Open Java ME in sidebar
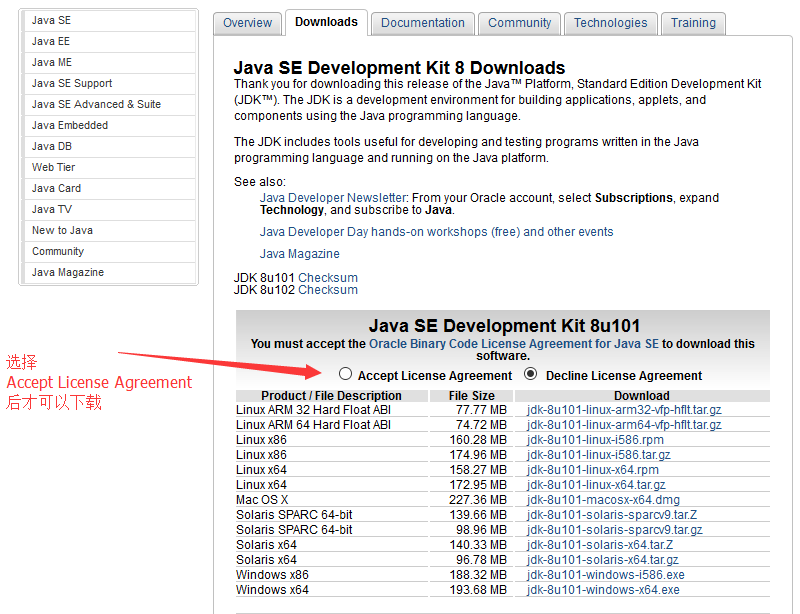 click(109, 62)
